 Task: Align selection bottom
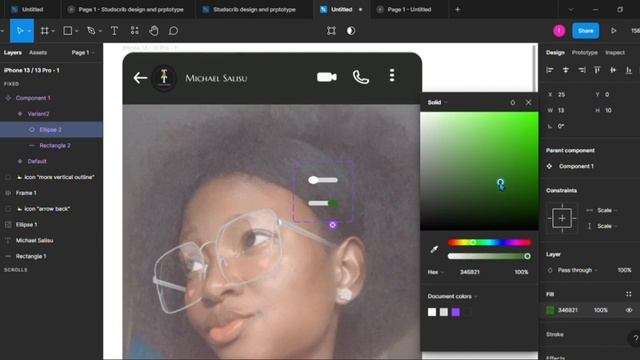tap(629, 70)
